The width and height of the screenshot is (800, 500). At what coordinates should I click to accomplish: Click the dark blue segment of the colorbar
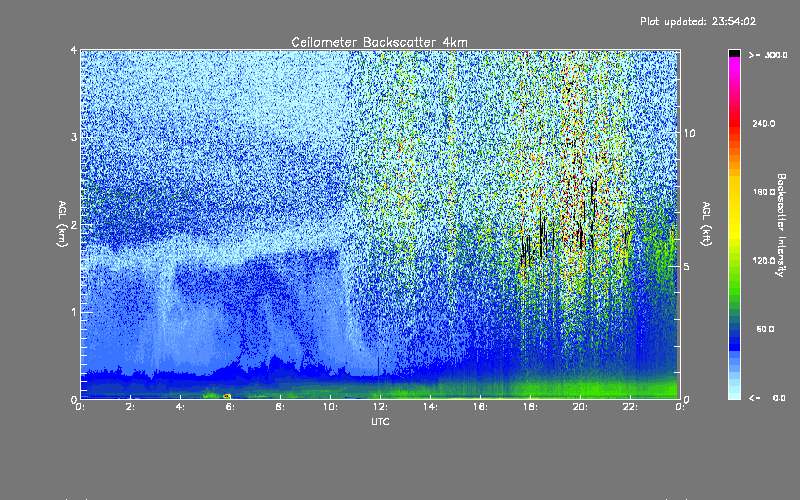734,339
